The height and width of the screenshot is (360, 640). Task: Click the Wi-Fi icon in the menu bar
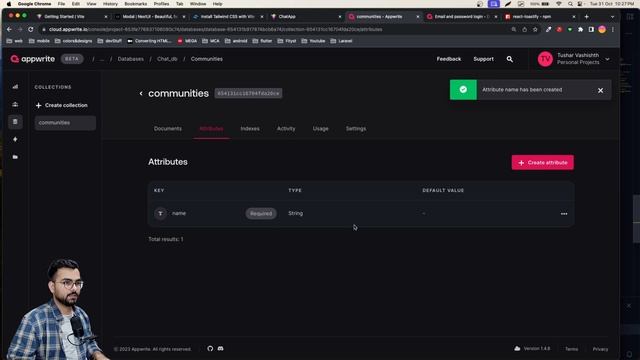coord(558,4)
